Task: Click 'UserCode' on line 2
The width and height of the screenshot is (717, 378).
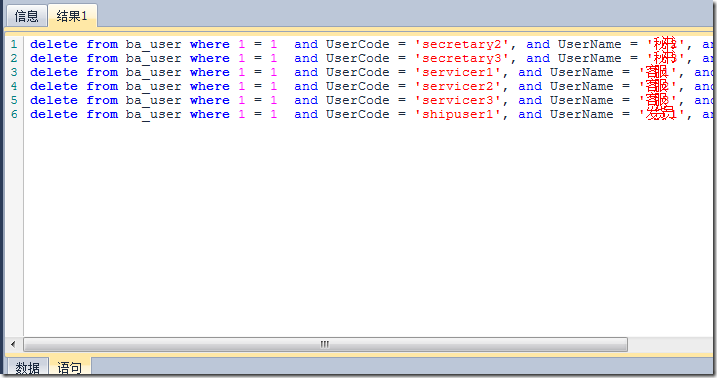Action: click(358, 59)
